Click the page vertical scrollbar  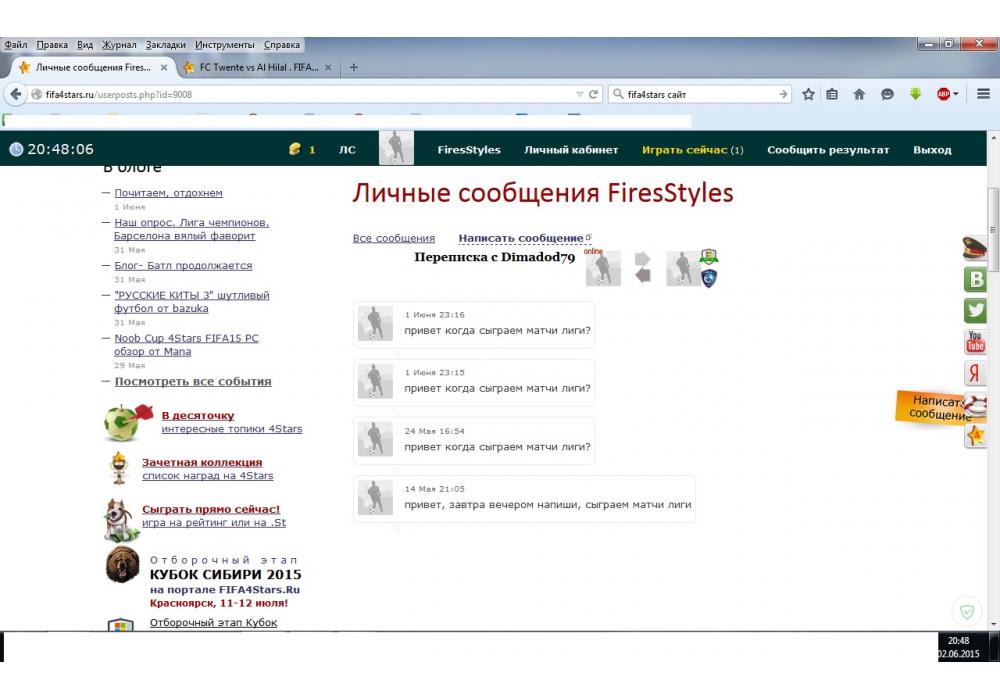tap(992, 400)
